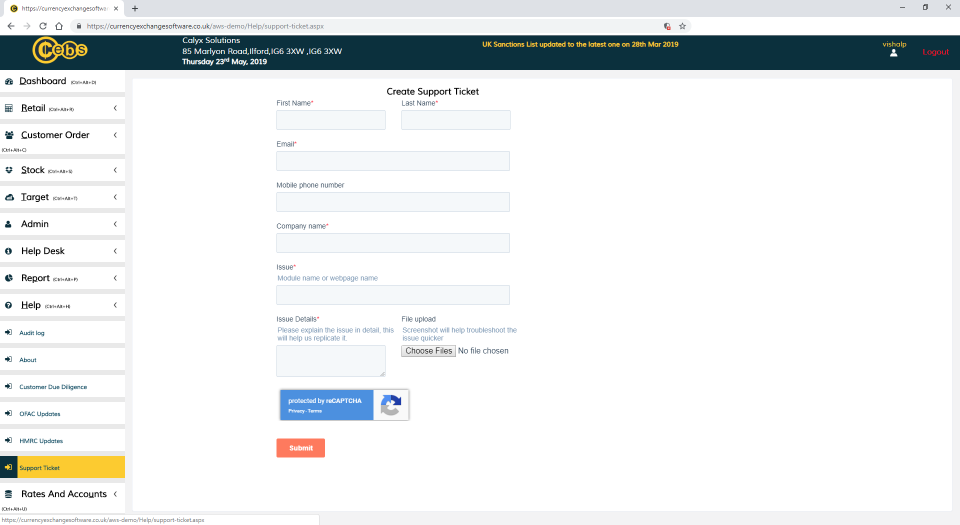
Task: Click the user profile icon under vishalp
Action: coord(894,53)
